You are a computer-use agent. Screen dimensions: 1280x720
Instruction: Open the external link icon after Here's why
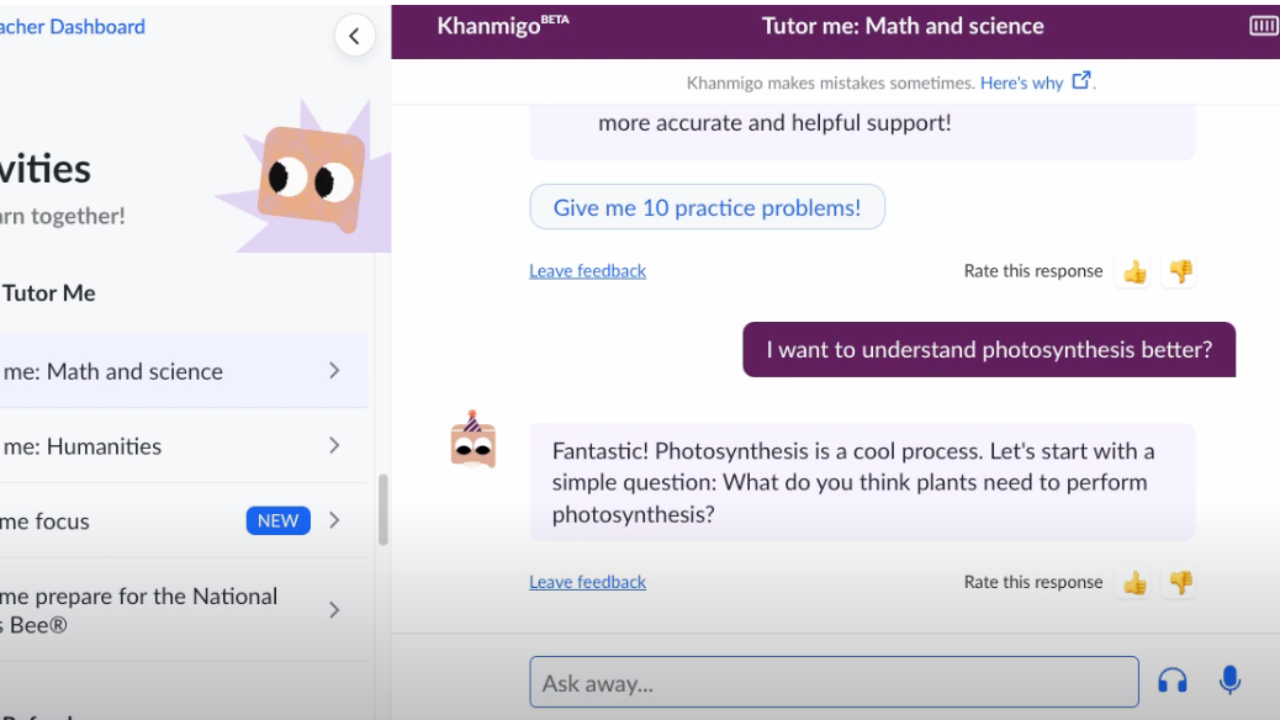tap(1081, 82)
